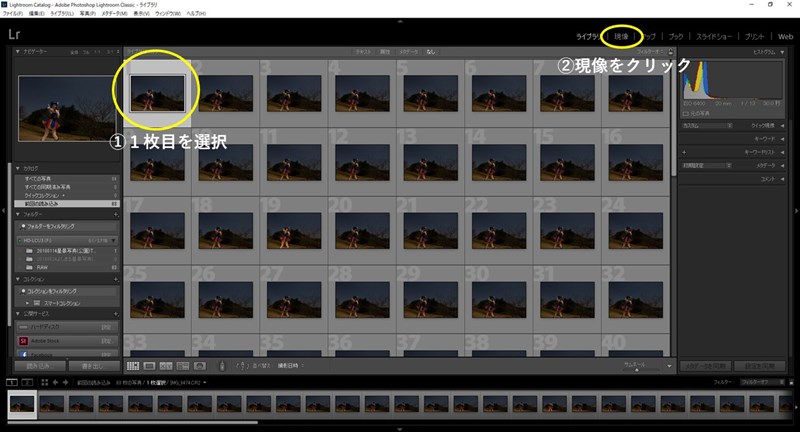Hide right panel group via edge arrow
Screen dimensions: 800x432
[796, 210]
